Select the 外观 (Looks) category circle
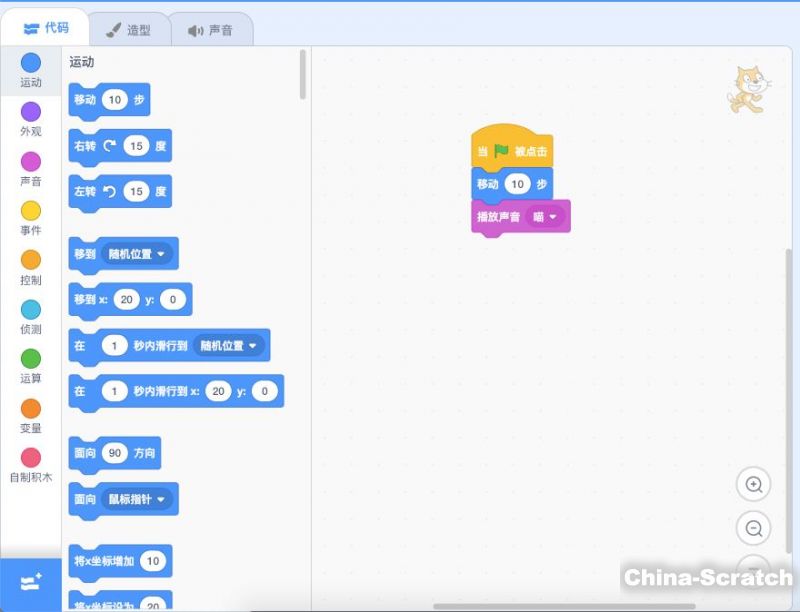This screenshot has width=800, height=612. [31, 112]
